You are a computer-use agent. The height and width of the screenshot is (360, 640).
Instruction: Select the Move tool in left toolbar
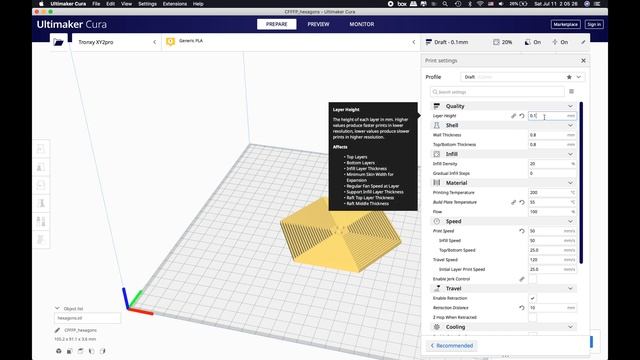pyautogui.click(x=41, y=149)
